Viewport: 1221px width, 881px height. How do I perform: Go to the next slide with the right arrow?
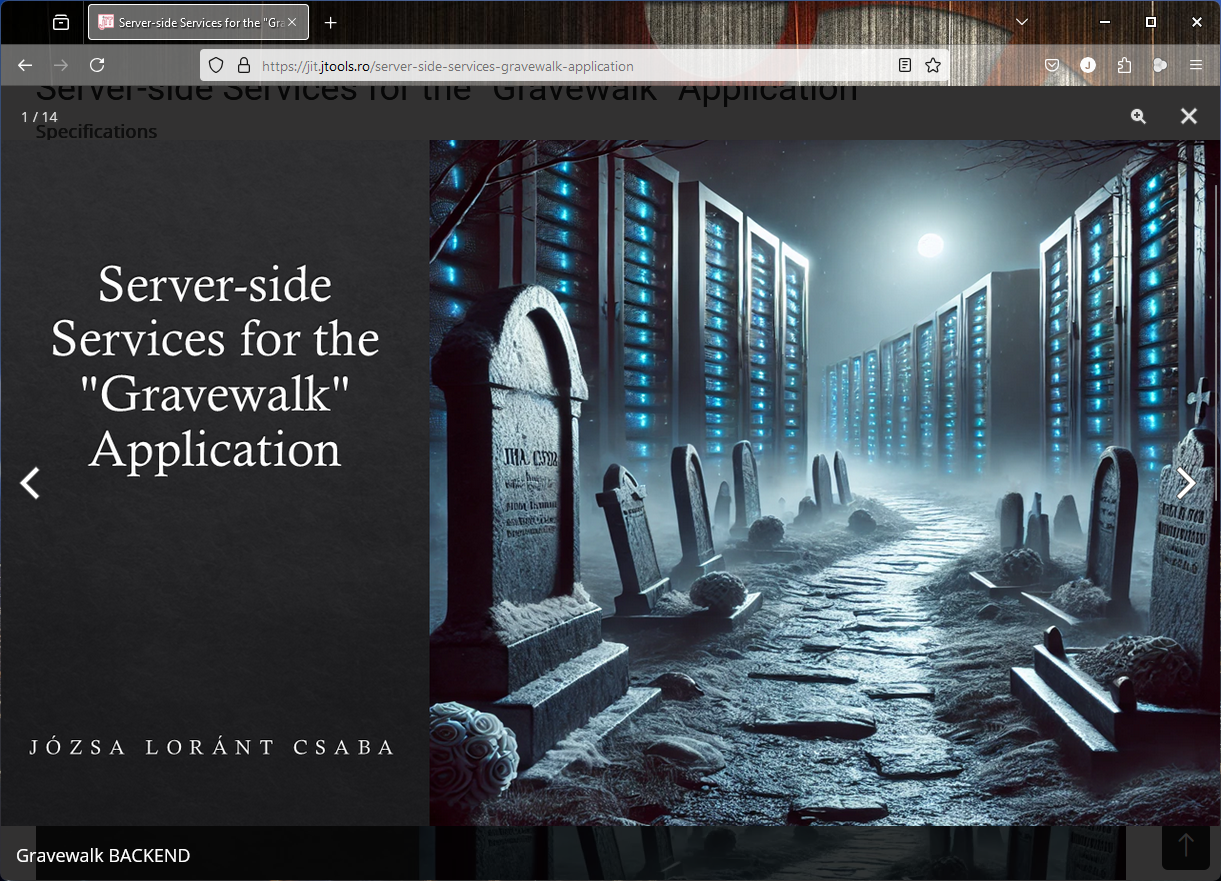[x=1186, y=483]
